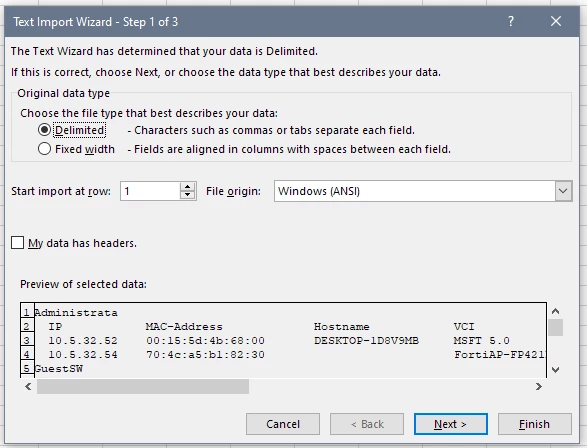This screenshot has height=448, width=587.
Task: Click scroll left arrow below preview
Action: tap(28, 387)
